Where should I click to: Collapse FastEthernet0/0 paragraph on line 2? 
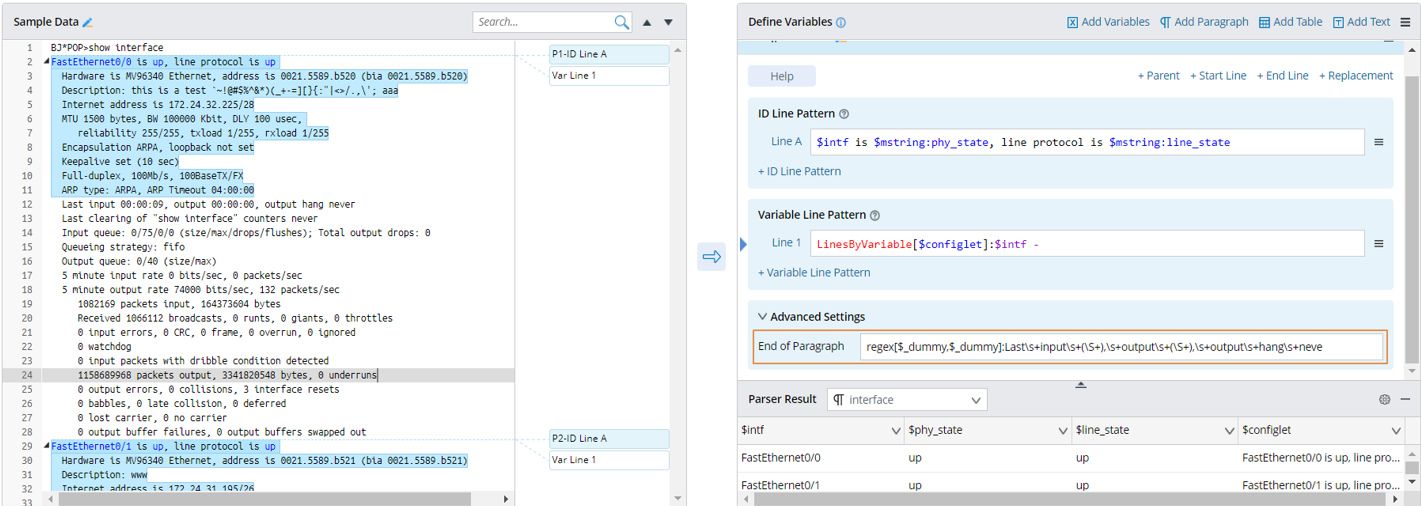[x=46, y=62]
